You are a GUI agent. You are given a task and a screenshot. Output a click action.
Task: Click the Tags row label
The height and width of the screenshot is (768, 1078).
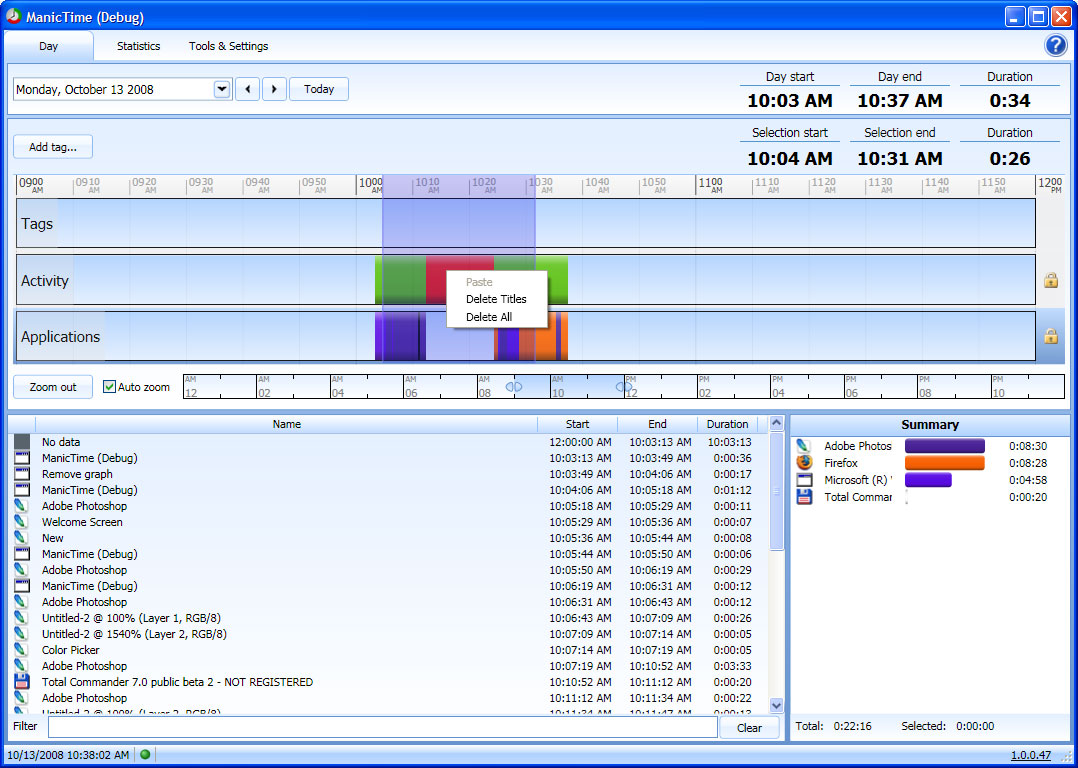click(37, 223)
